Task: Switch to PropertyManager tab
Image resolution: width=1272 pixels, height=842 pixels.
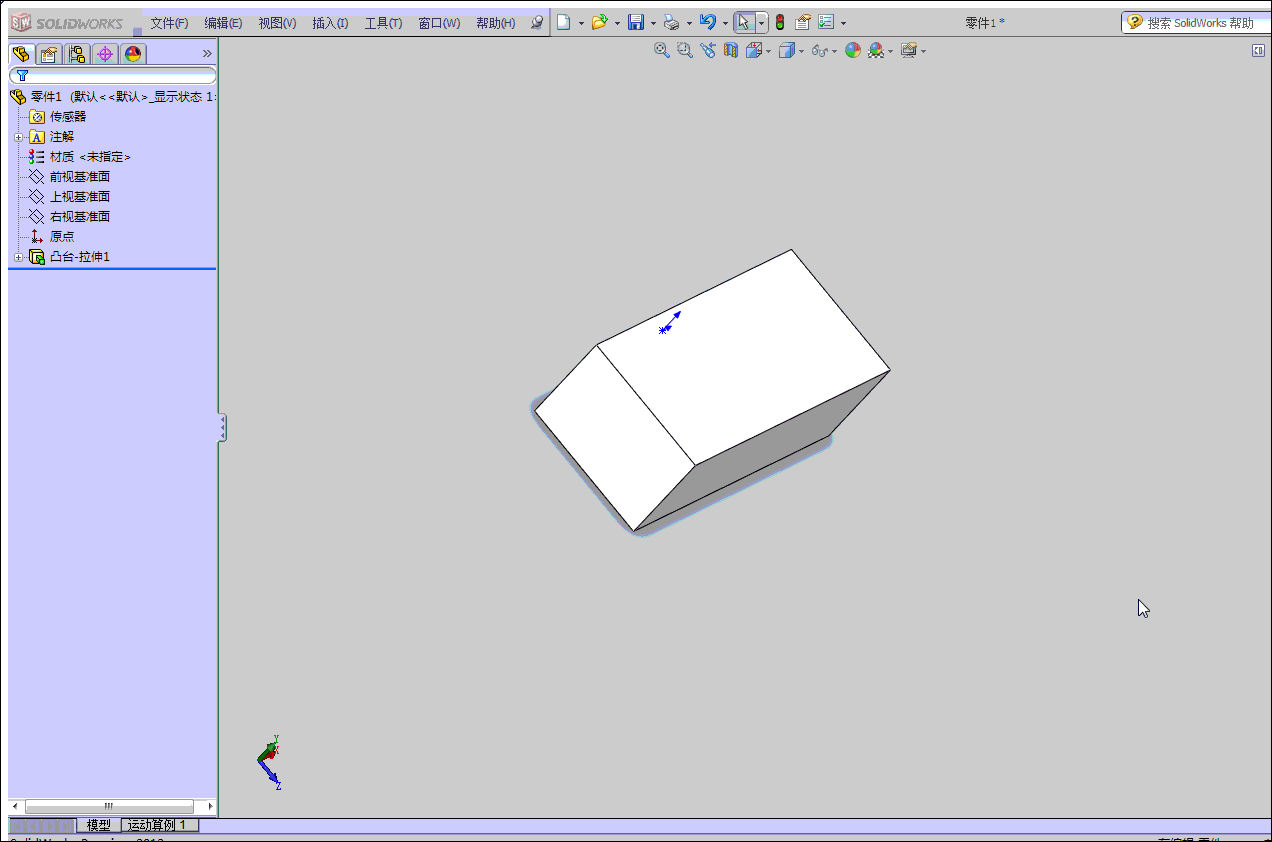Action: click(48, 54)
